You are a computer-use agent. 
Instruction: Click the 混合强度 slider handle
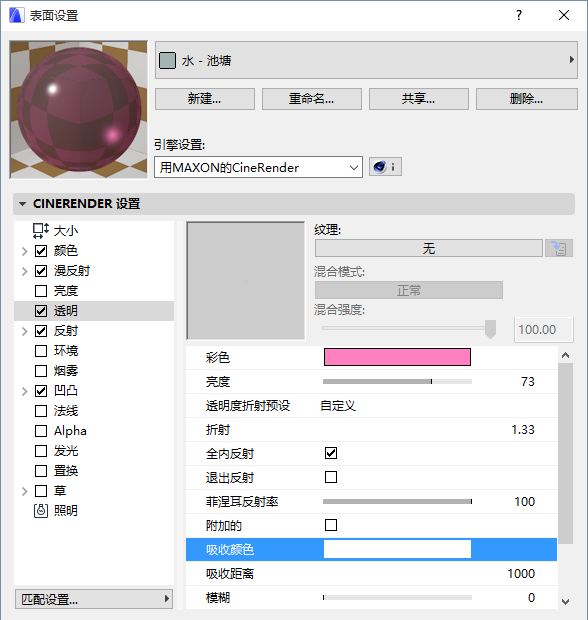pos(490,329)
